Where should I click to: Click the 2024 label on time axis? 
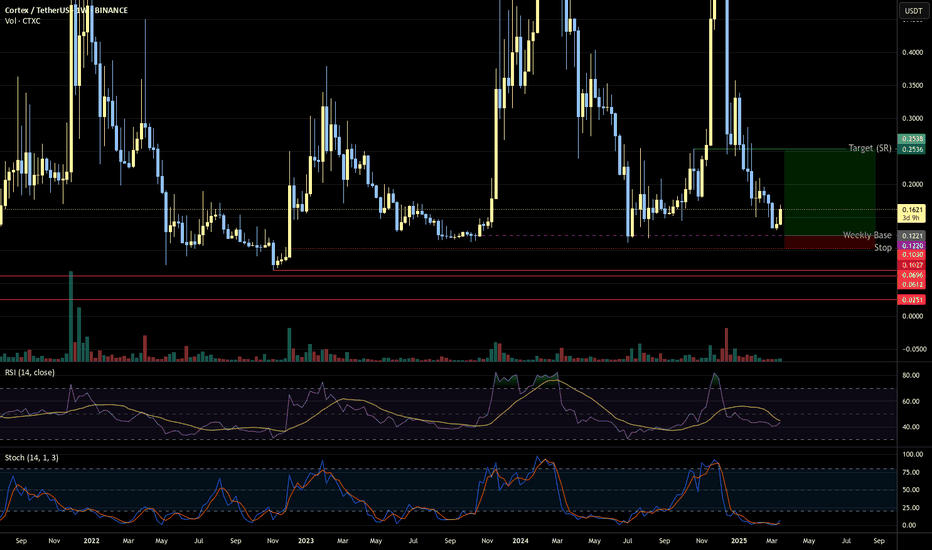click(520, 540)
